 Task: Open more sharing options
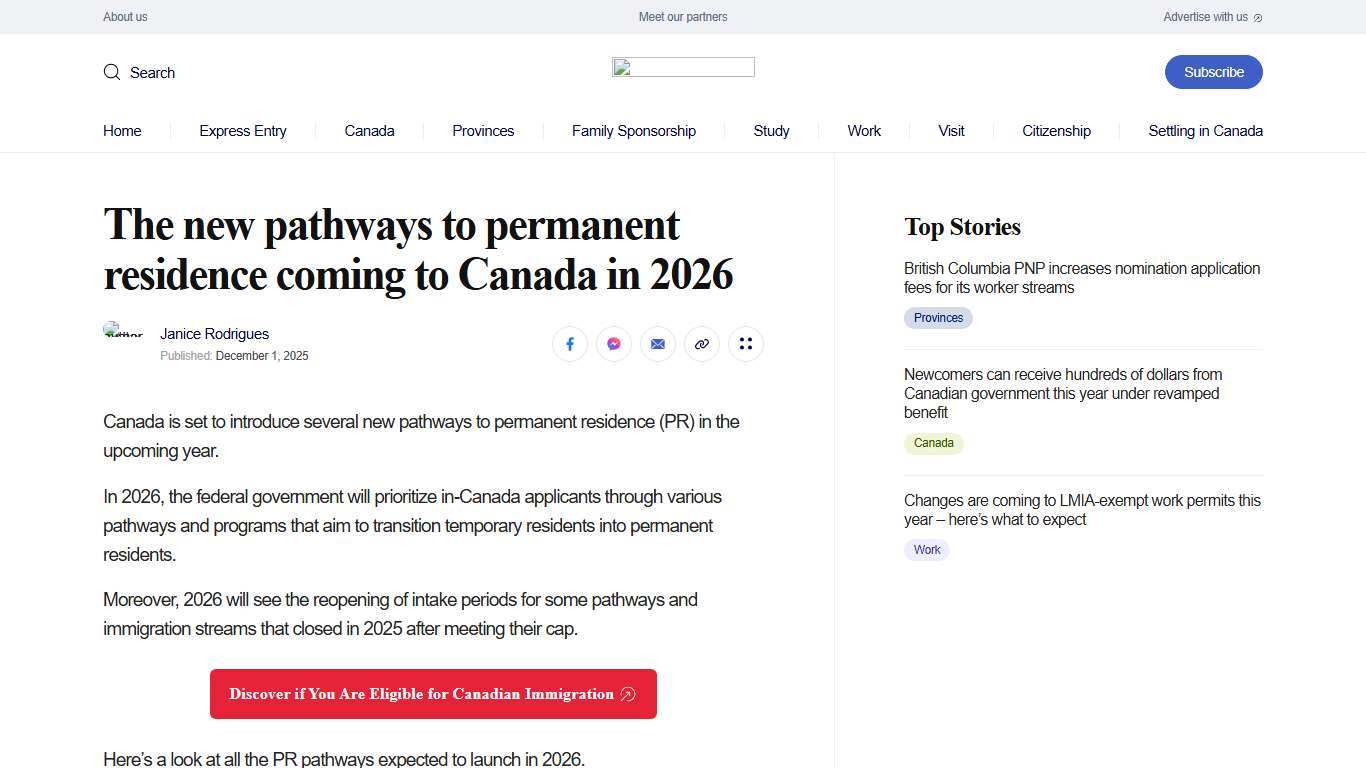(746, 344)
